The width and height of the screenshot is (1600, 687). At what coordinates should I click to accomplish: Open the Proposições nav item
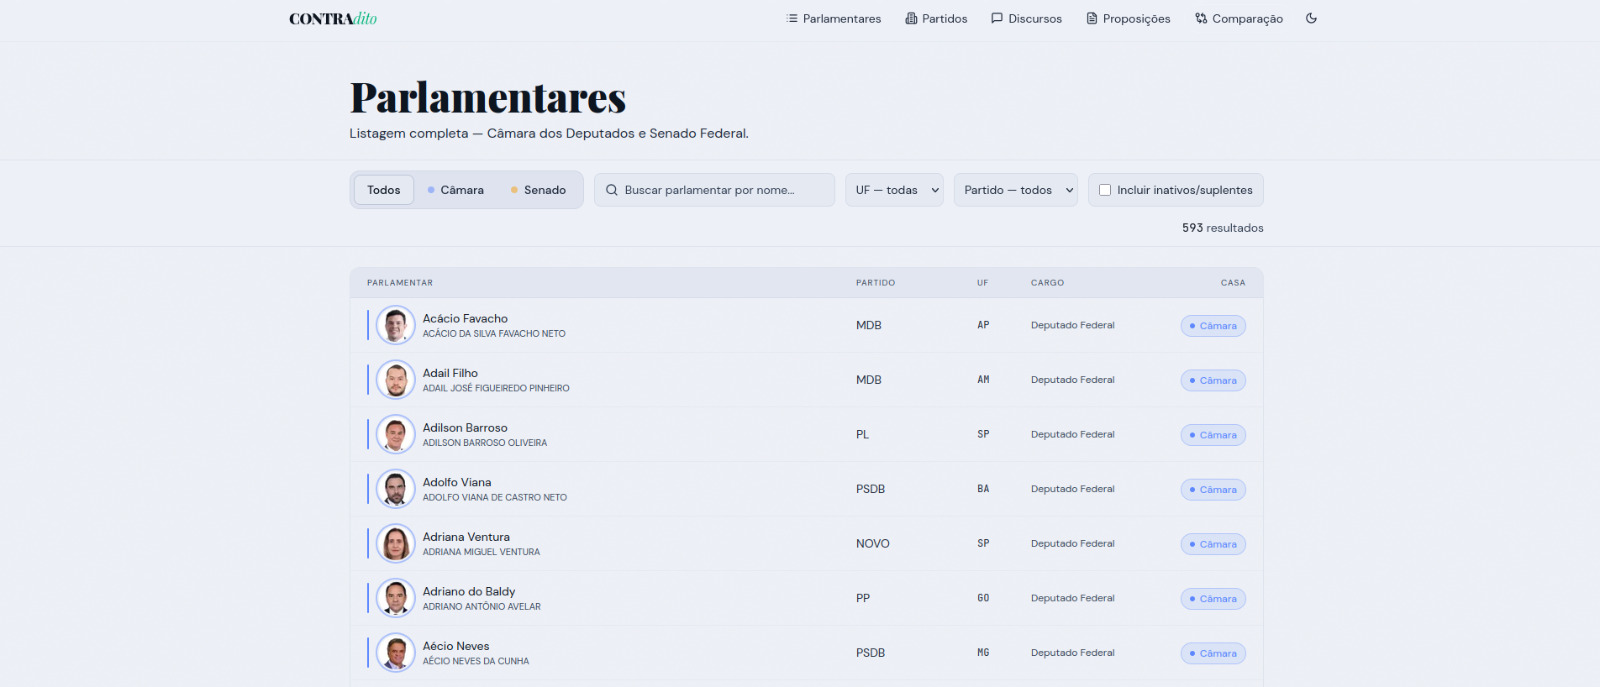click(x=1128, y=19)
